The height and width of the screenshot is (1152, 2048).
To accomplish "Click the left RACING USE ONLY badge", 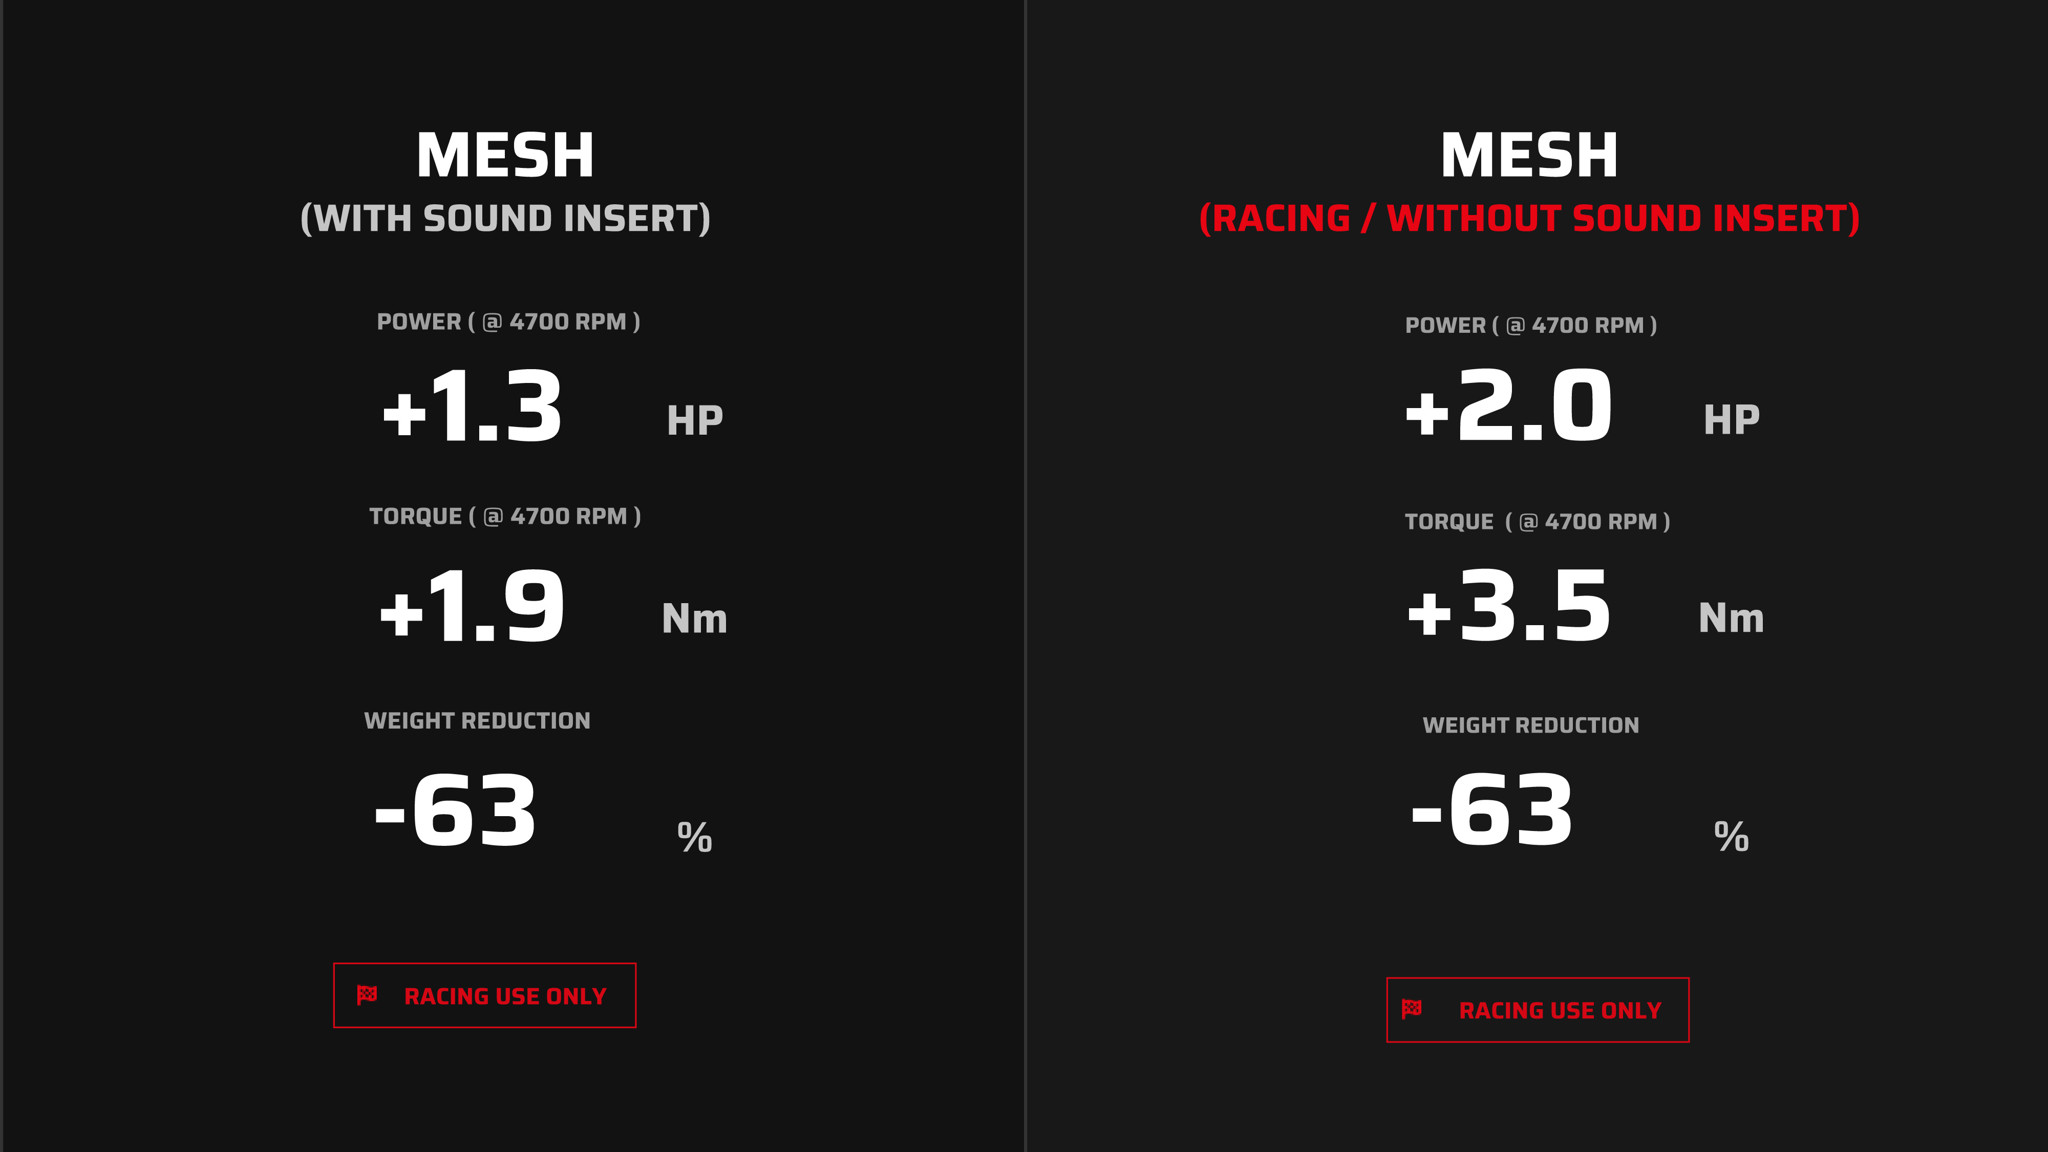I will pyautogui.click(x=485, y=995).
